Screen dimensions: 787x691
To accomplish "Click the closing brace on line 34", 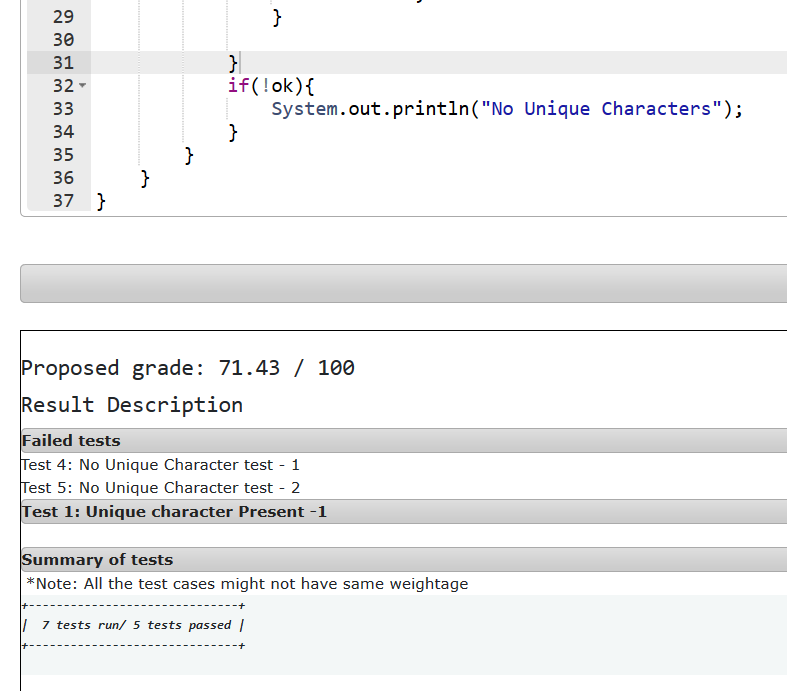I will click(233, 132).
